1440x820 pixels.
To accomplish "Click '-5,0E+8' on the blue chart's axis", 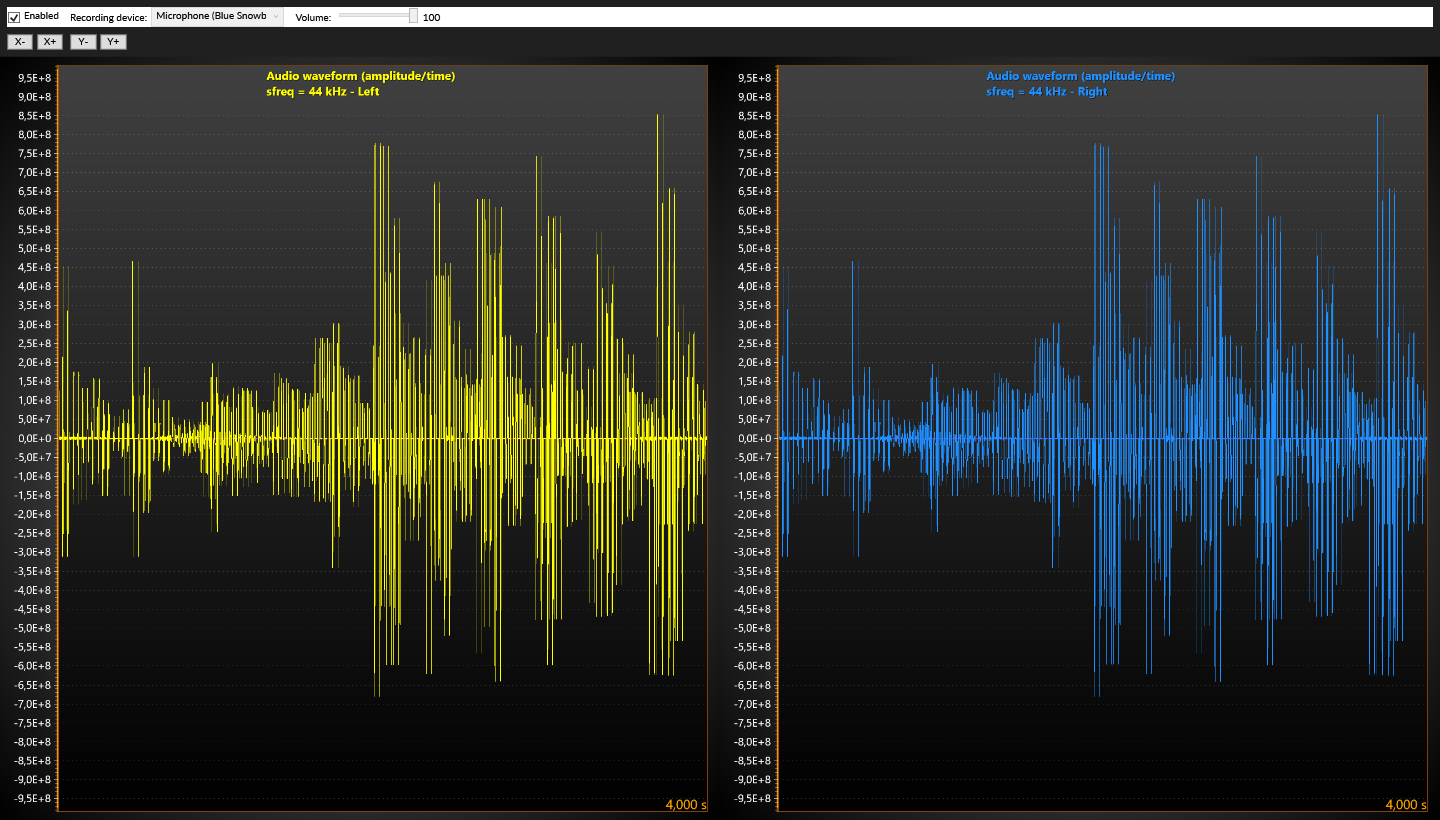I will point(753,628).
